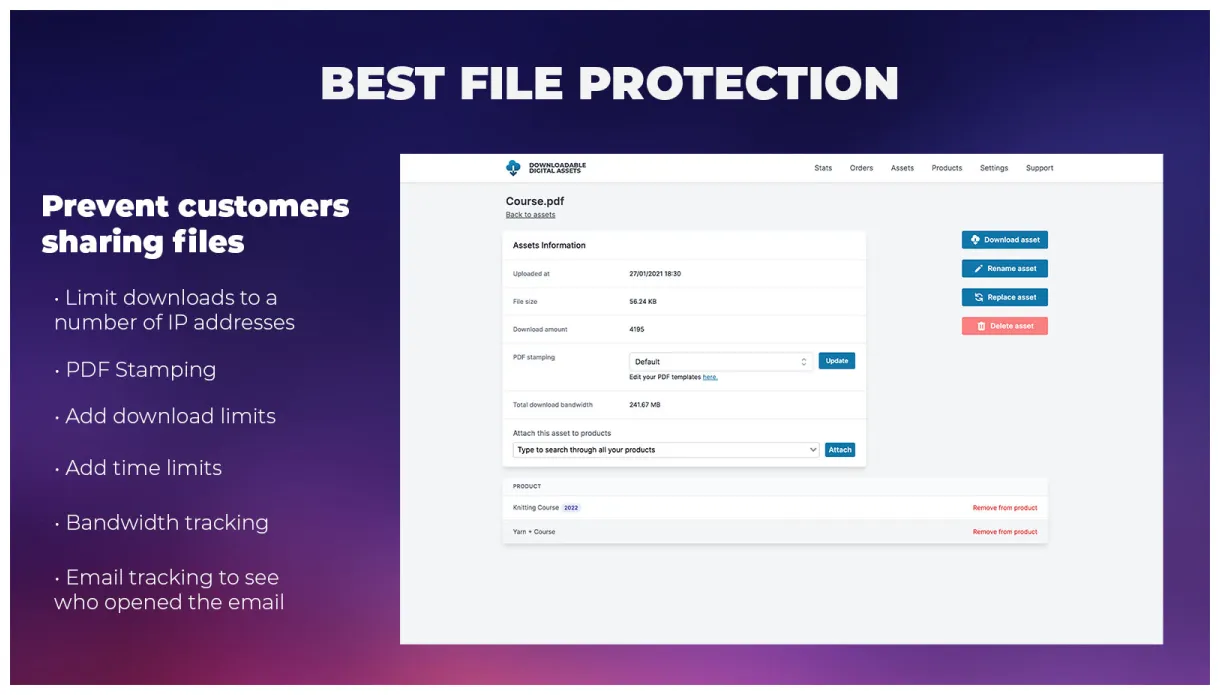The height and width of the screenshot is (695, 1220).
Task: Click the trash icon on Delete asset
Action: [981, 326]
